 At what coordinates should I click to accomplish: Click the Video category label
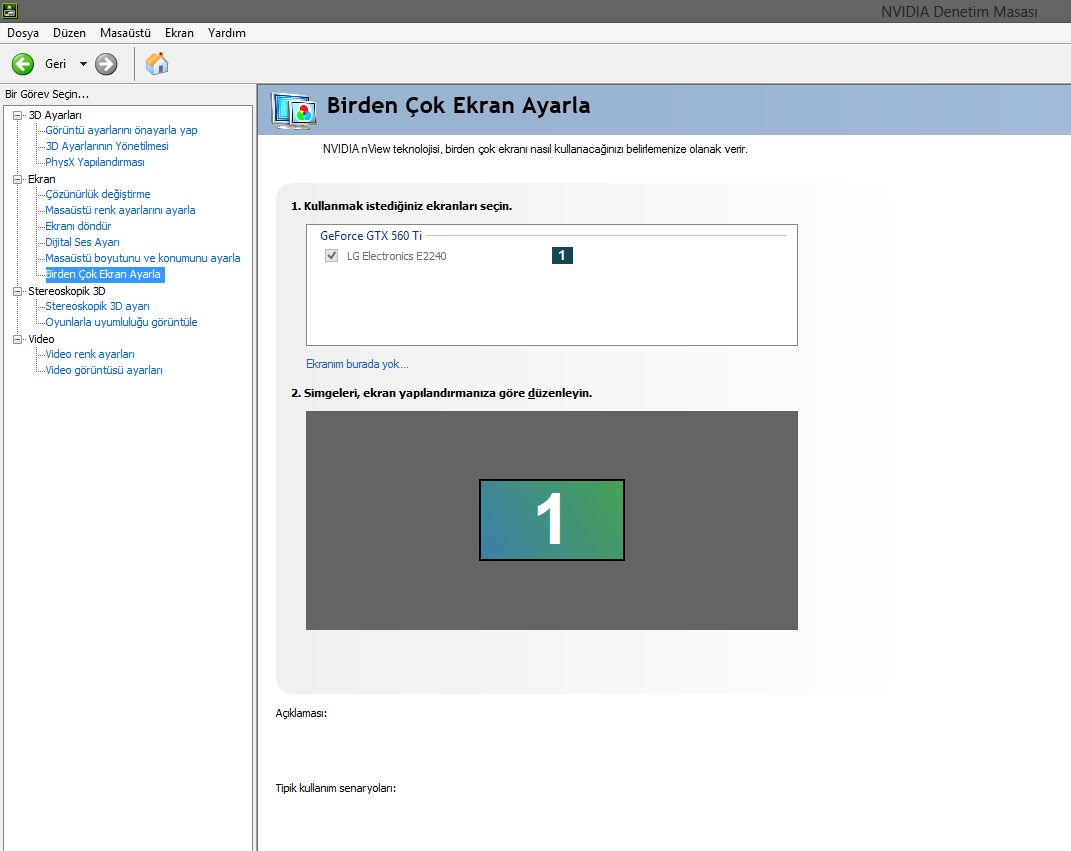(x=41, y=339)
